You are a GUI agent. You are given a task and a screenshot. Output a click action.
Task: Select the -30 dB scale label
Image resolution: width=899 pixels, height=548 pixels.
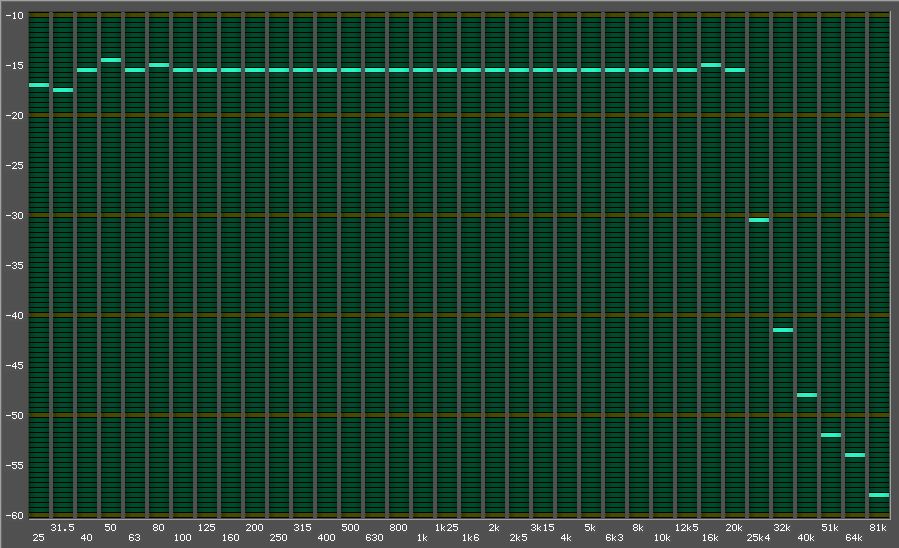click(14, 216)
